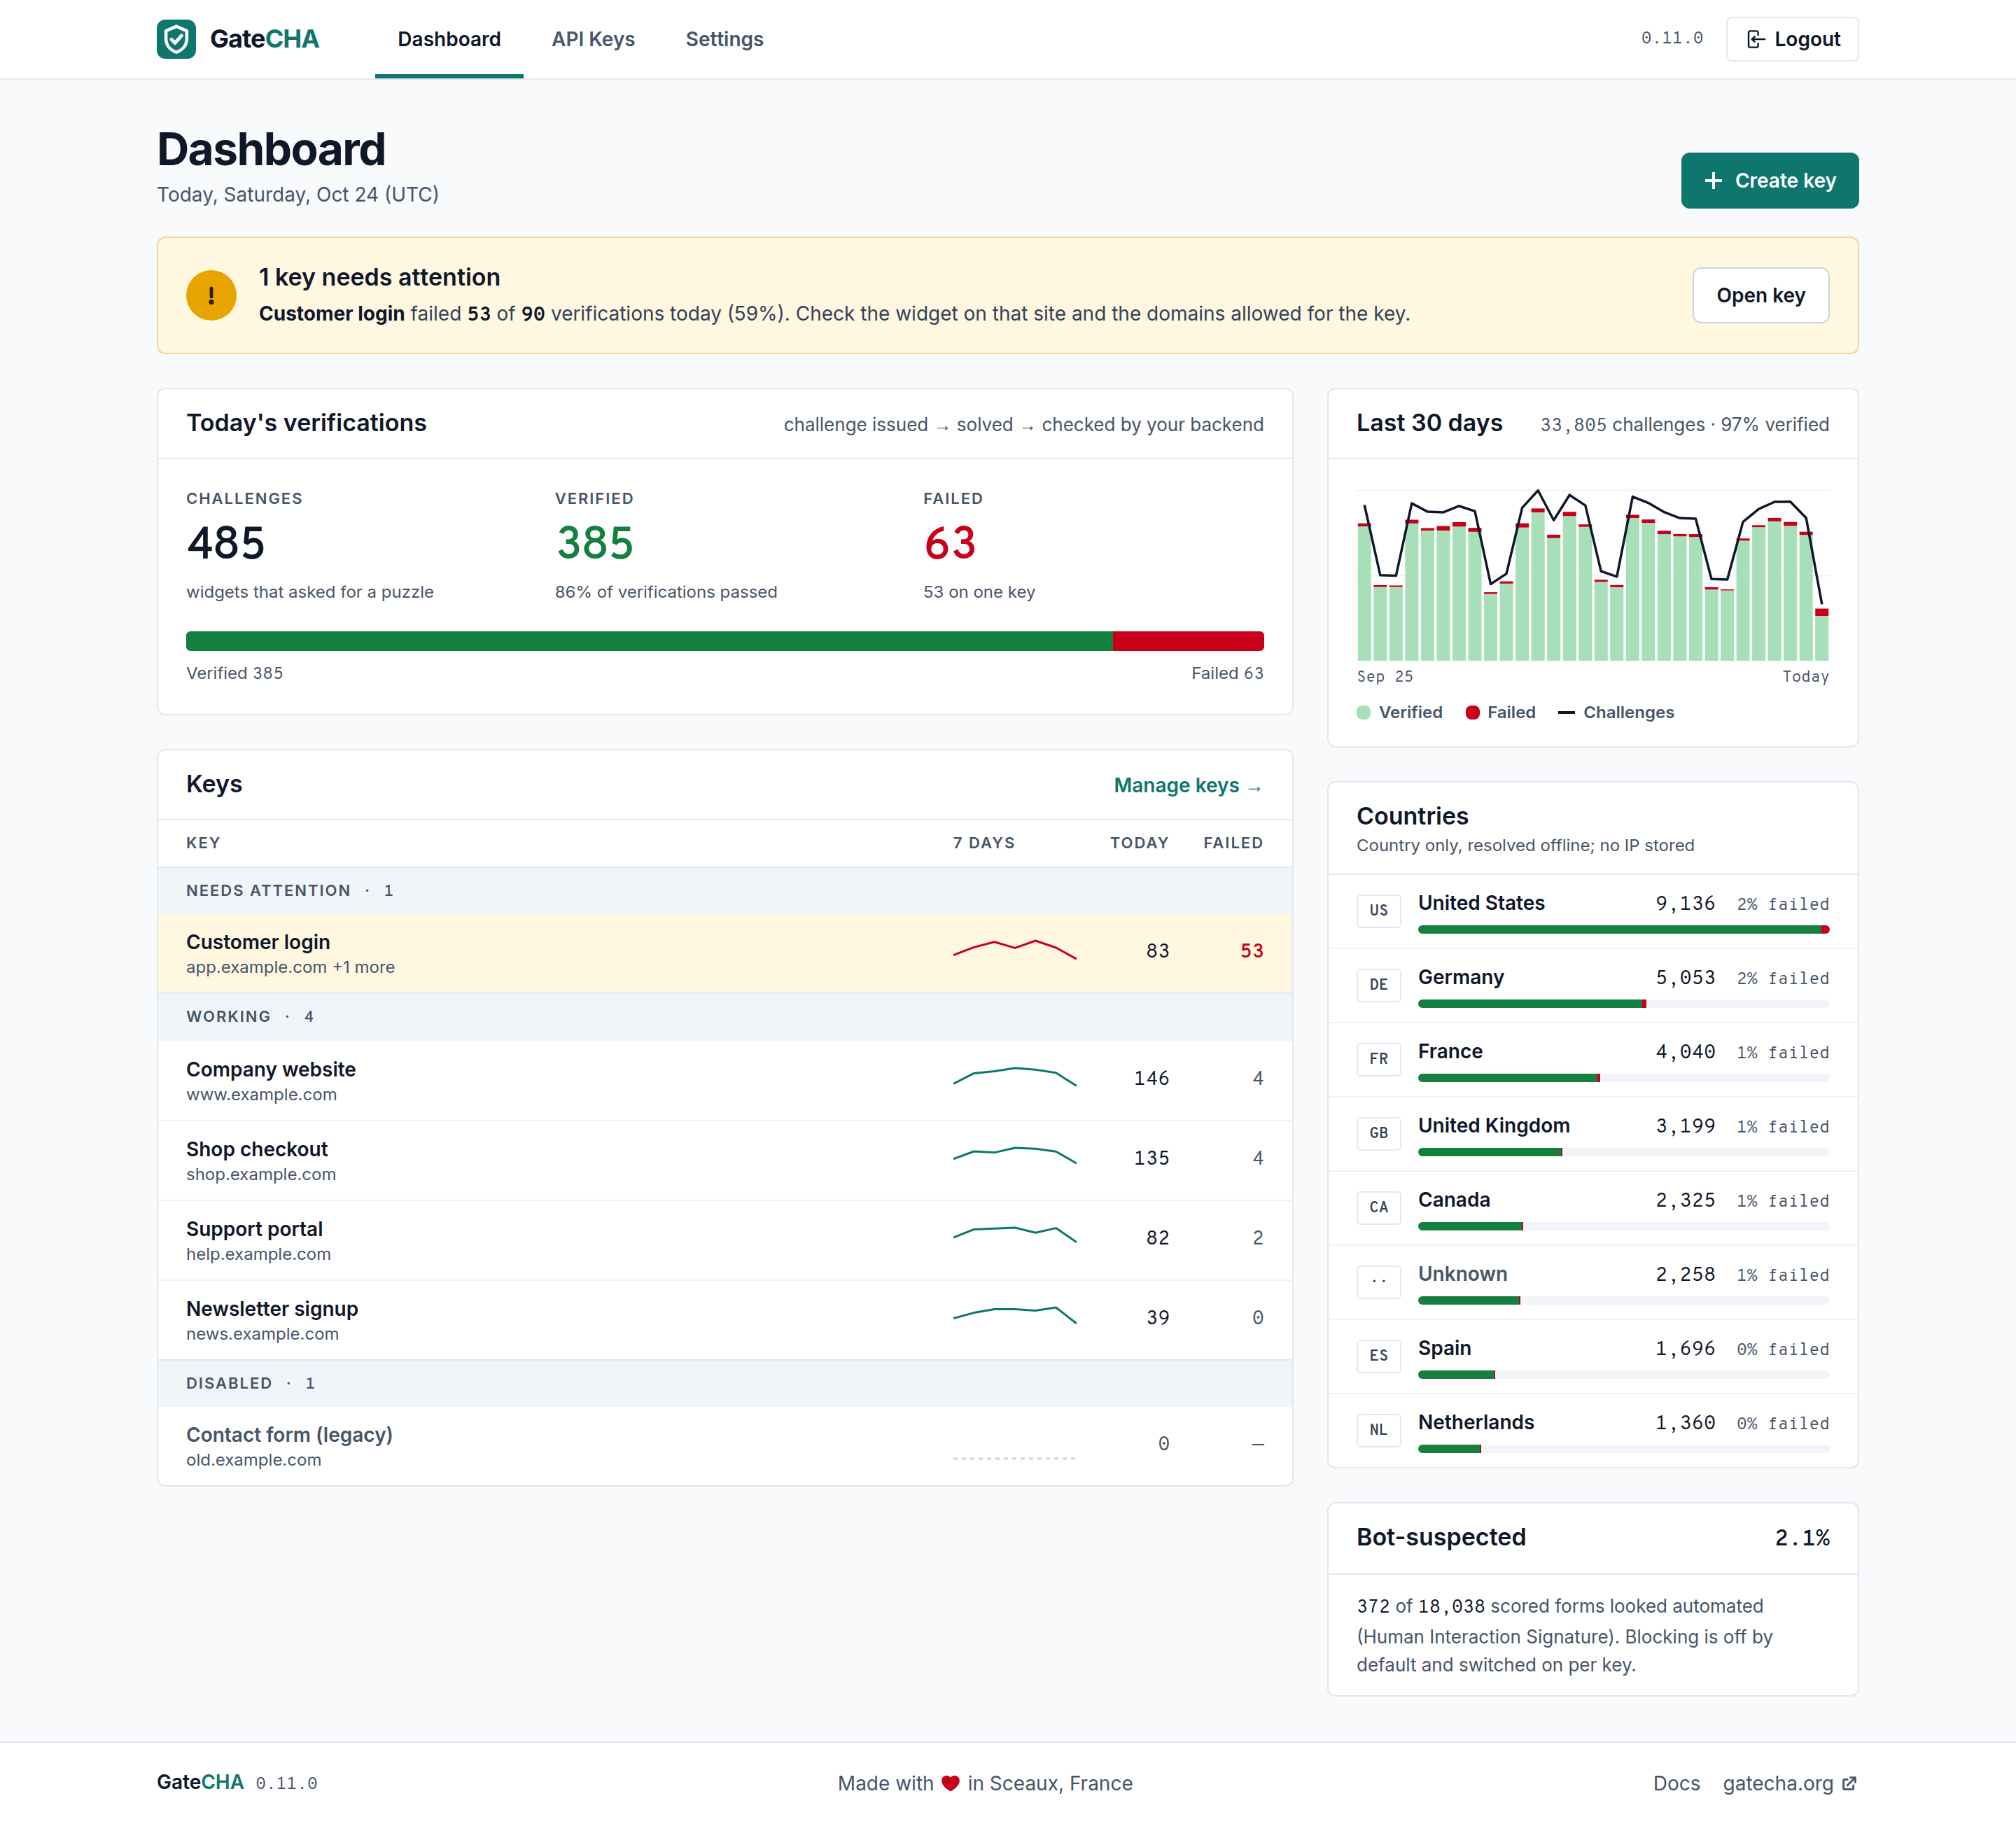Open the Settings tab
Screen dimensions: 2016x1824
point(724,39)
